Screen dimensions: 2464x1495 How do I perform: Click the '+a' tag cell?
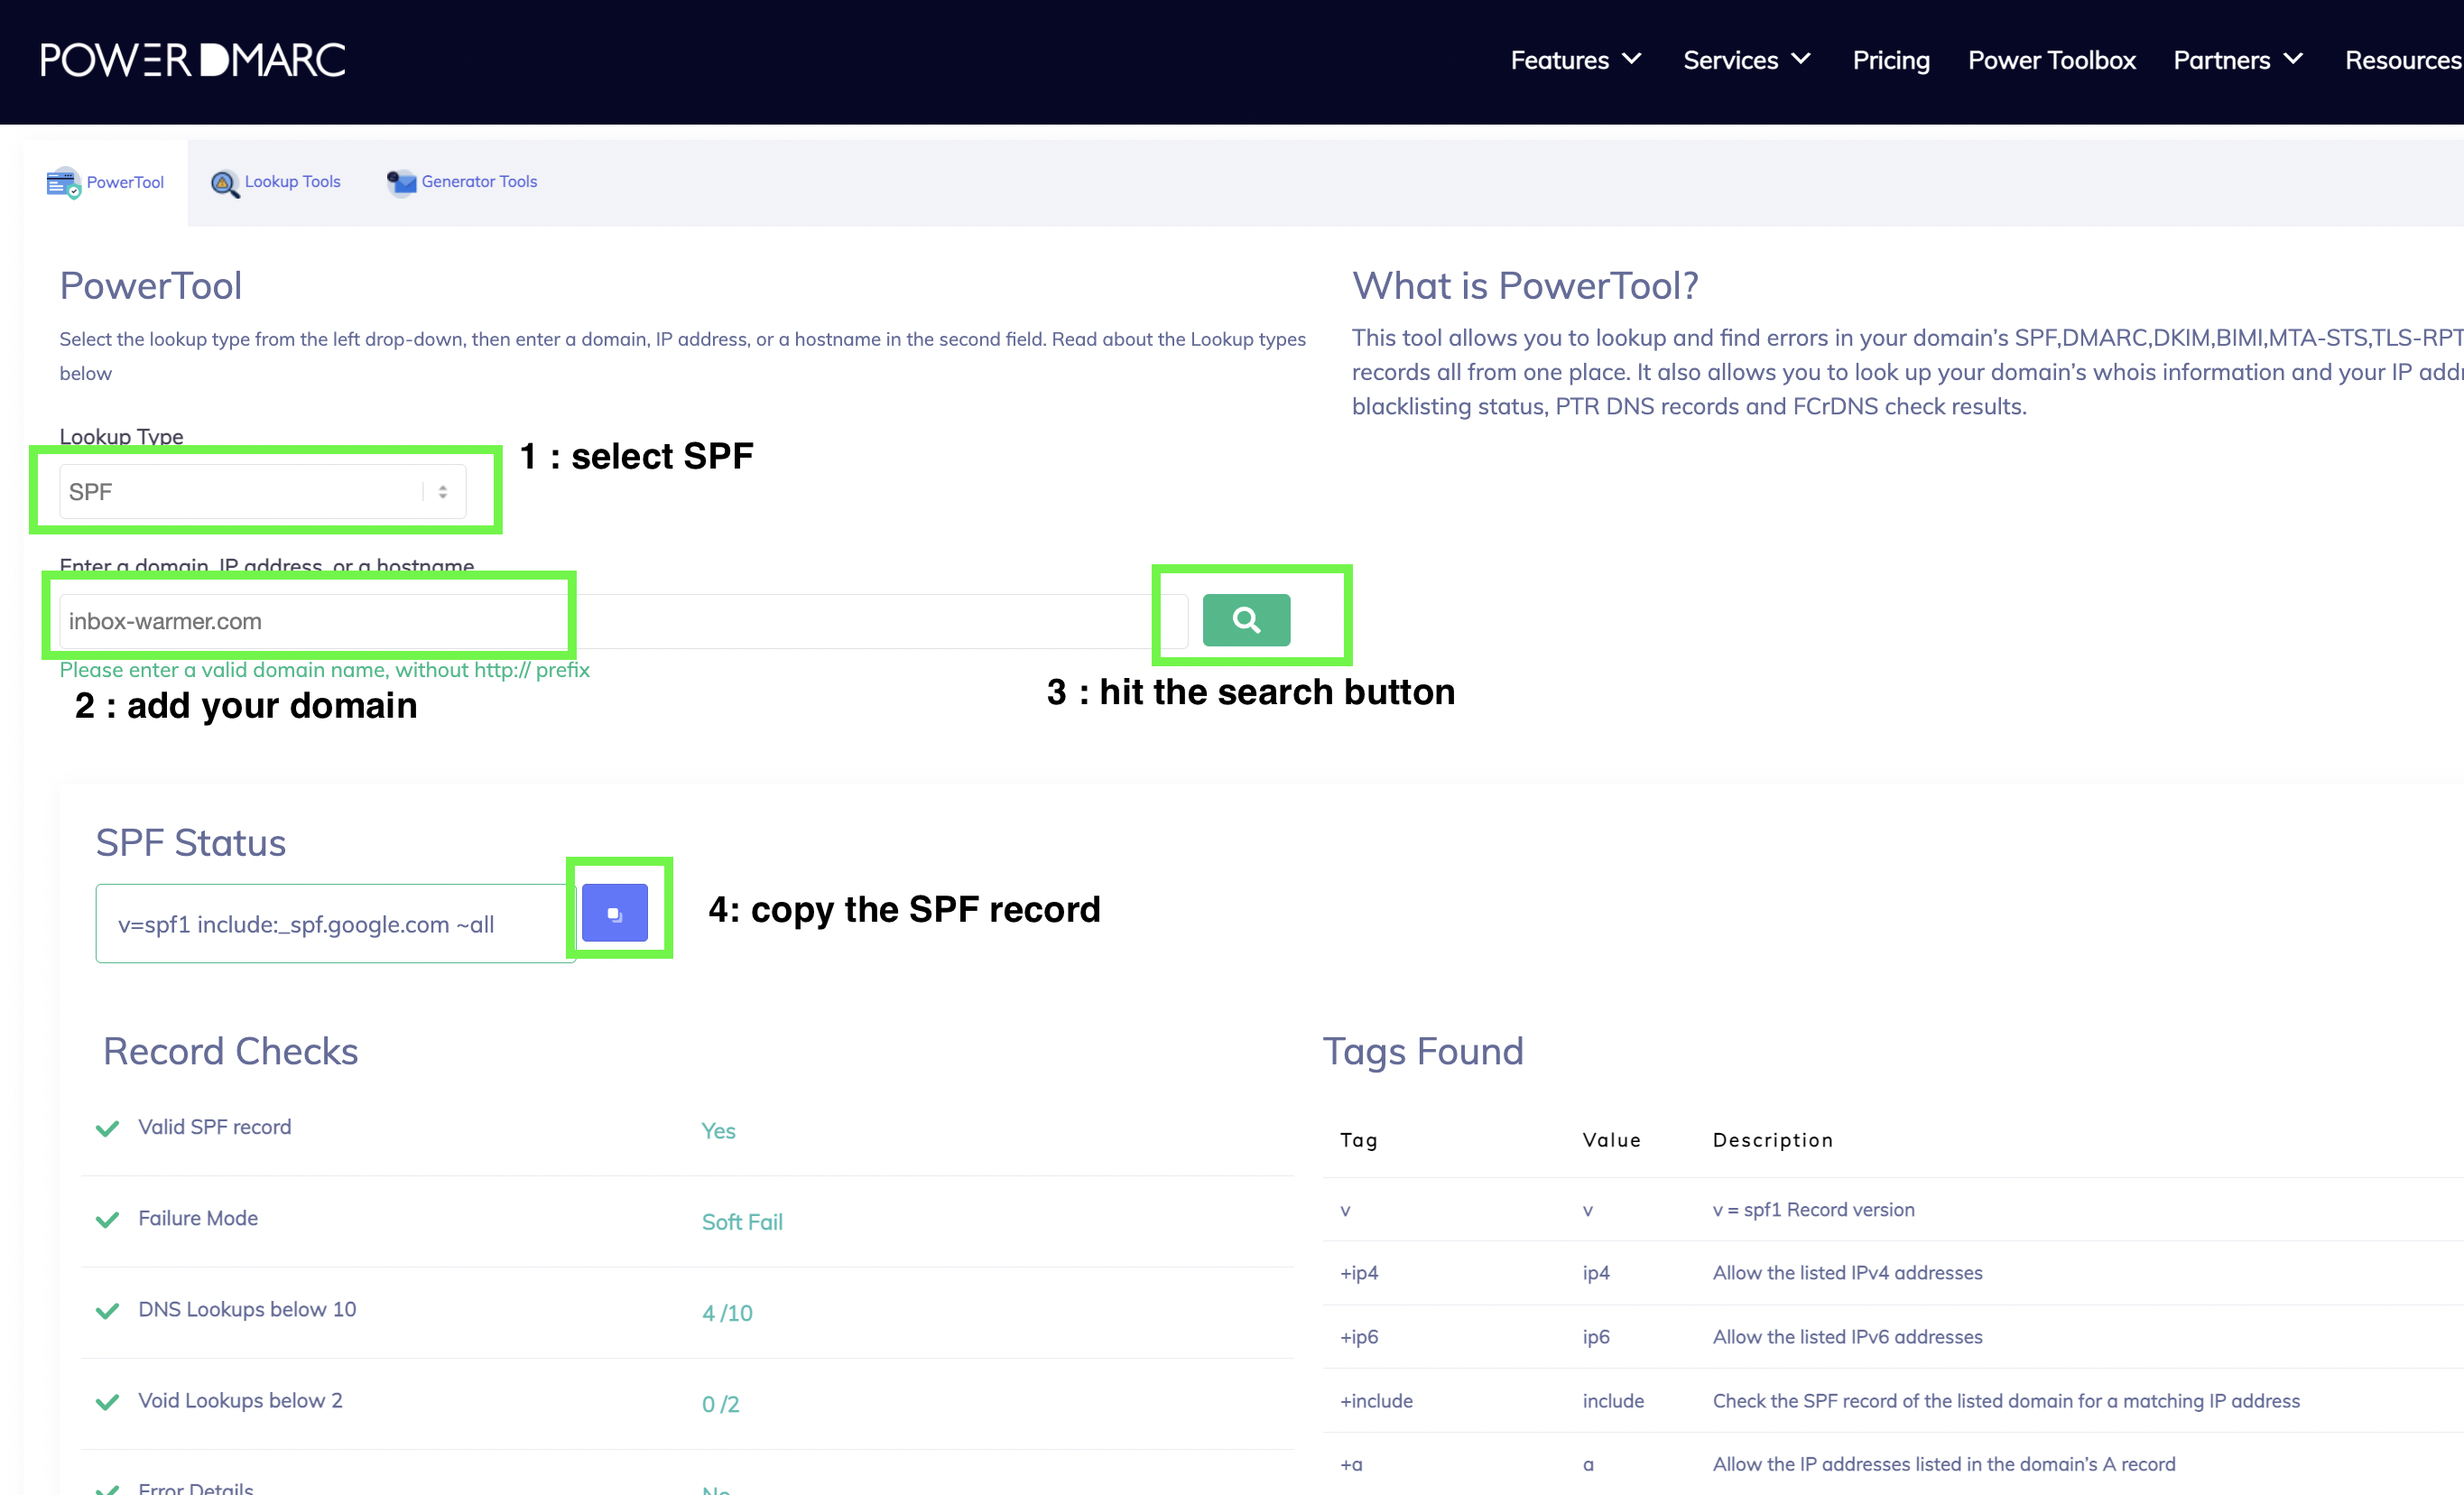pyautogui.click(x=1351, y=1464)
